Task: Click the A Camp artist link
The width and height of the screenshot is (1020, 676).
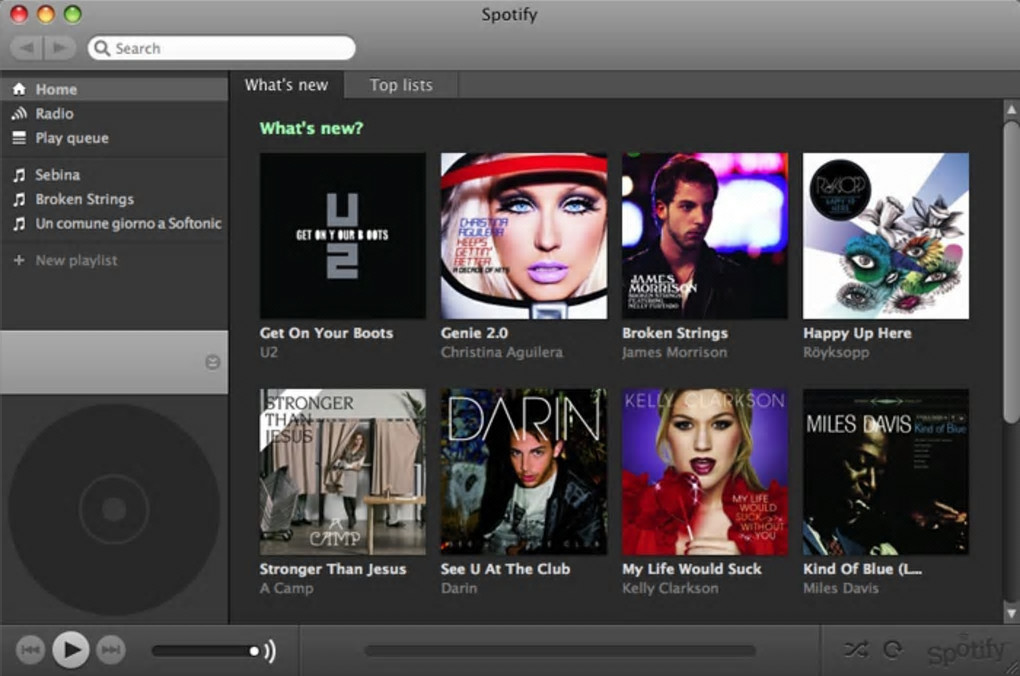Action: (x=286, y=589)
